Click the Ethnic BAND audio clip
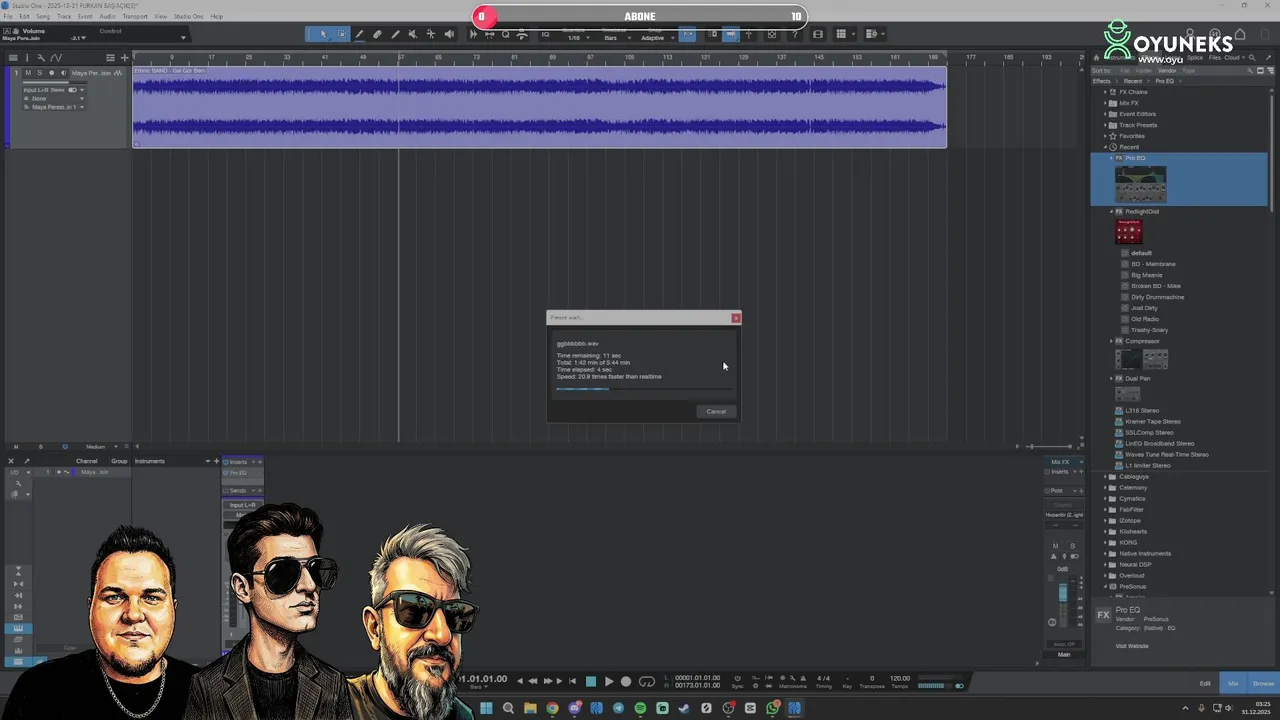Screen dimensions: 1280x720 (540, 107)
